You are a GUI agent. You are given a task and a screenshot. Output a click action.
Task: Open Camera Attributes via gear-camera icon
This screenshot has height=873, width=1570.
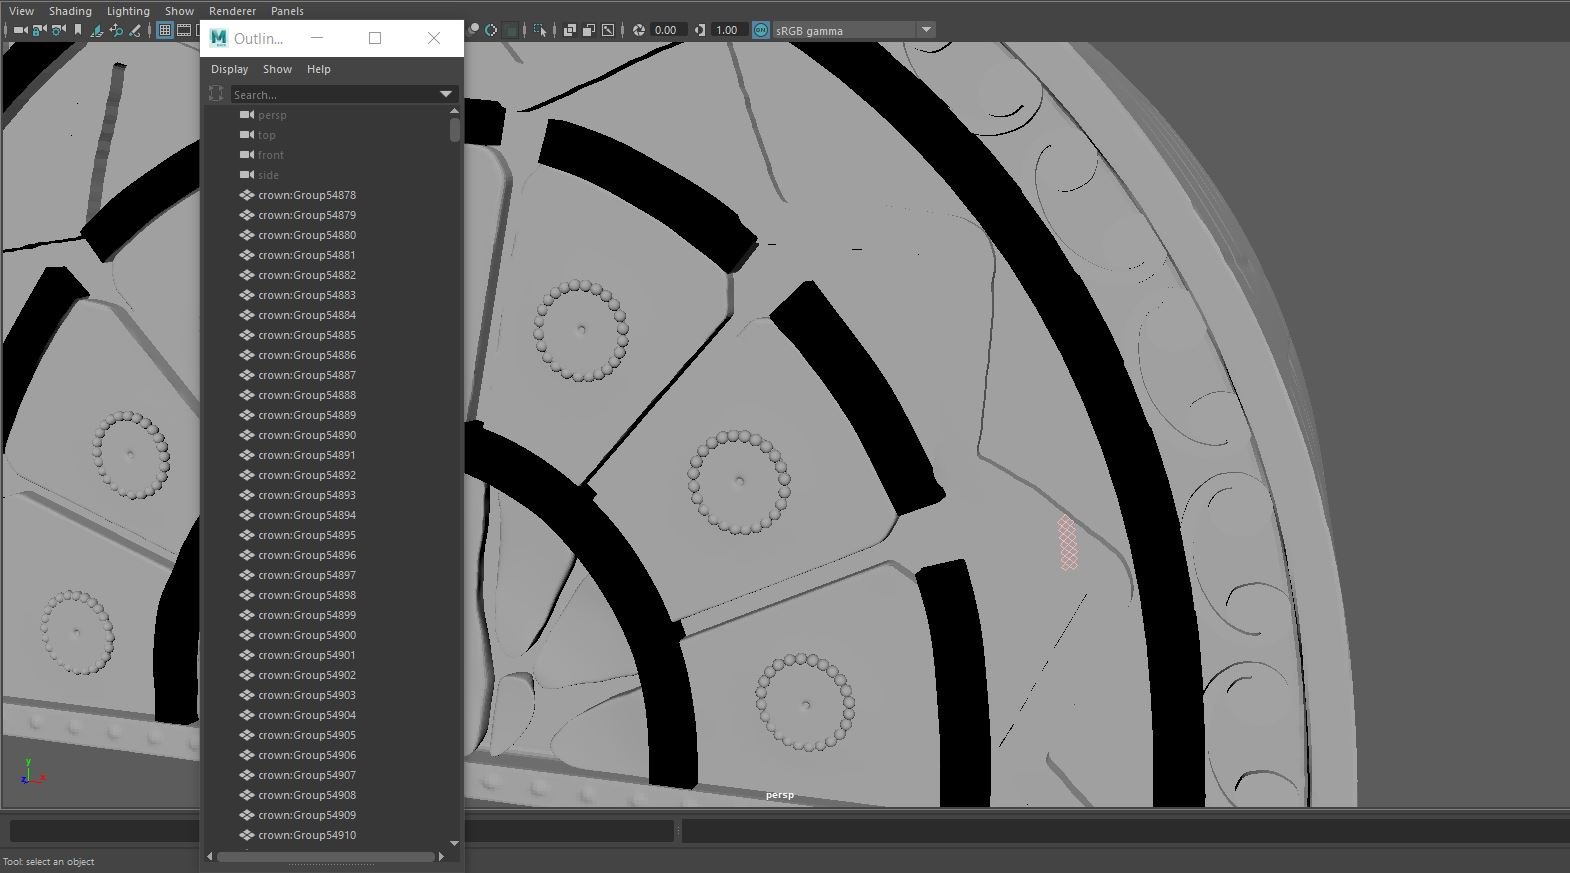pos(58,30)
